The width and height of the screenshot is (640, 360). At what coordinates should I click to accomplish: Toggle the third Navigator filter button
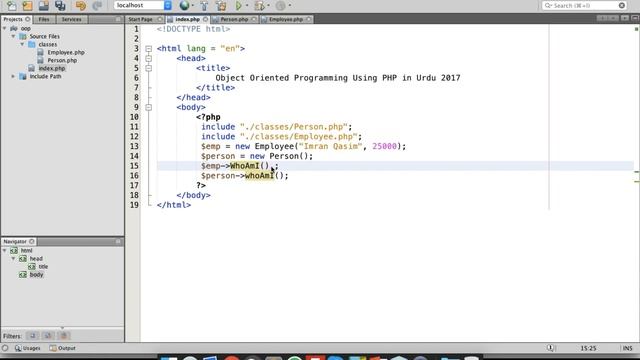coord(64,336)
